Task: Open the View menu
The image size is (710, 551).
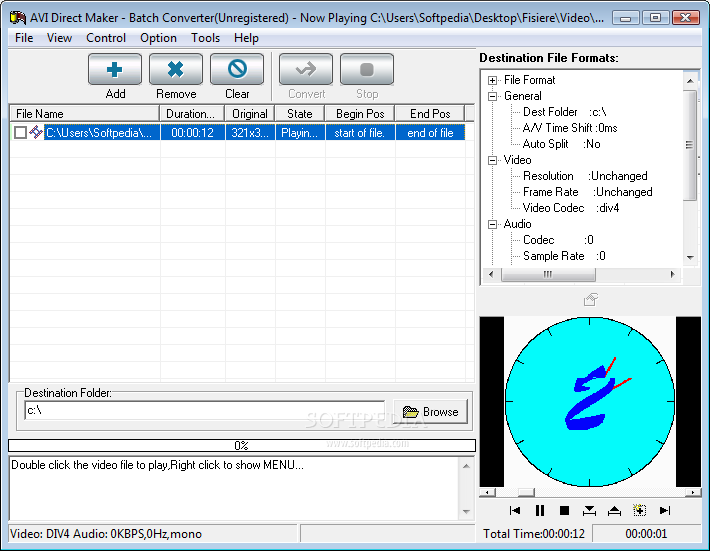Action: 59,38
